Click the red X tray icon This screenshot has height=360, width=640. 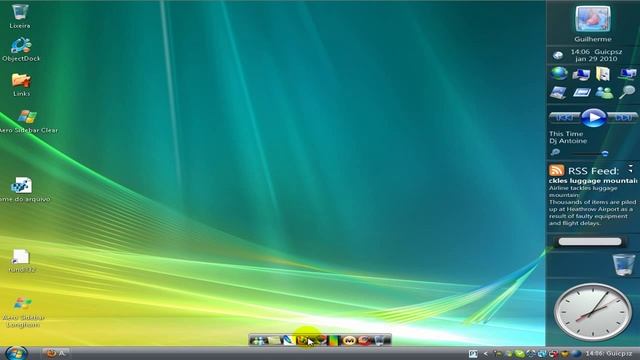[x=554, y=354]
